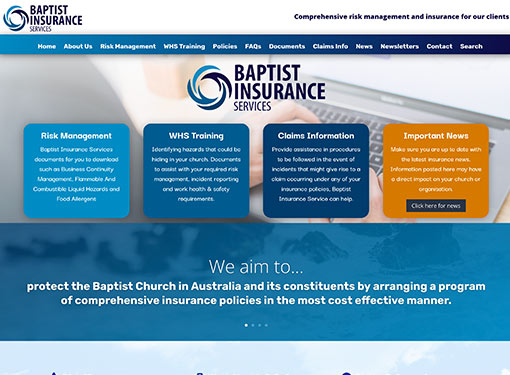This screenshot has width=510, height=375.
Task: Open the Claims Info nav link
Action: click(x=330, y=46)
